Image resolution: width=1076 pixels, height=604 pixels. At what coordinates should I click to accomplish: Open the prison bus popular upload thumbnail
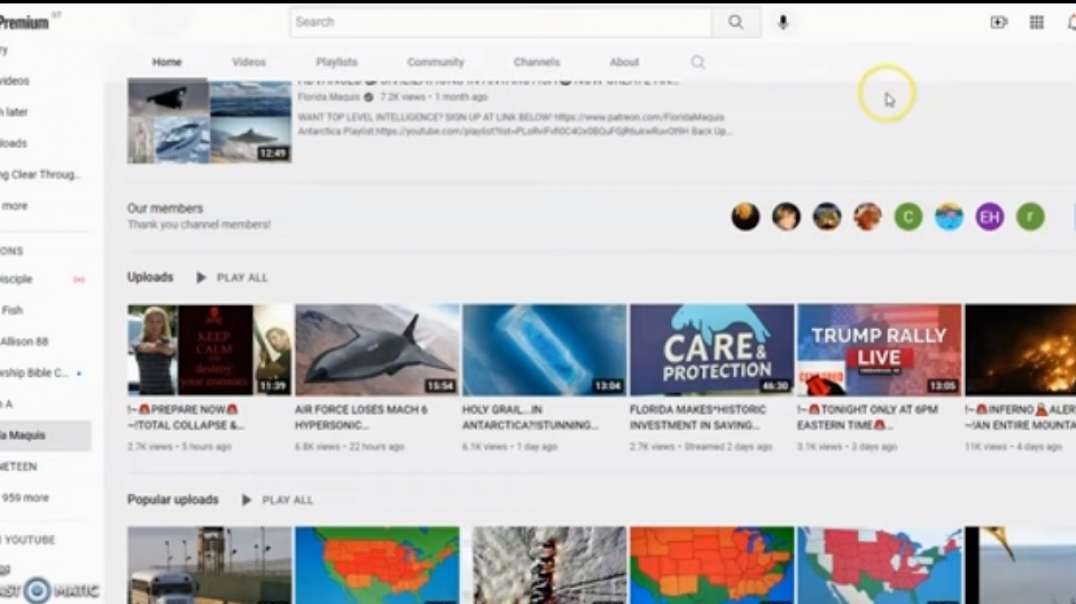[209, 566]
